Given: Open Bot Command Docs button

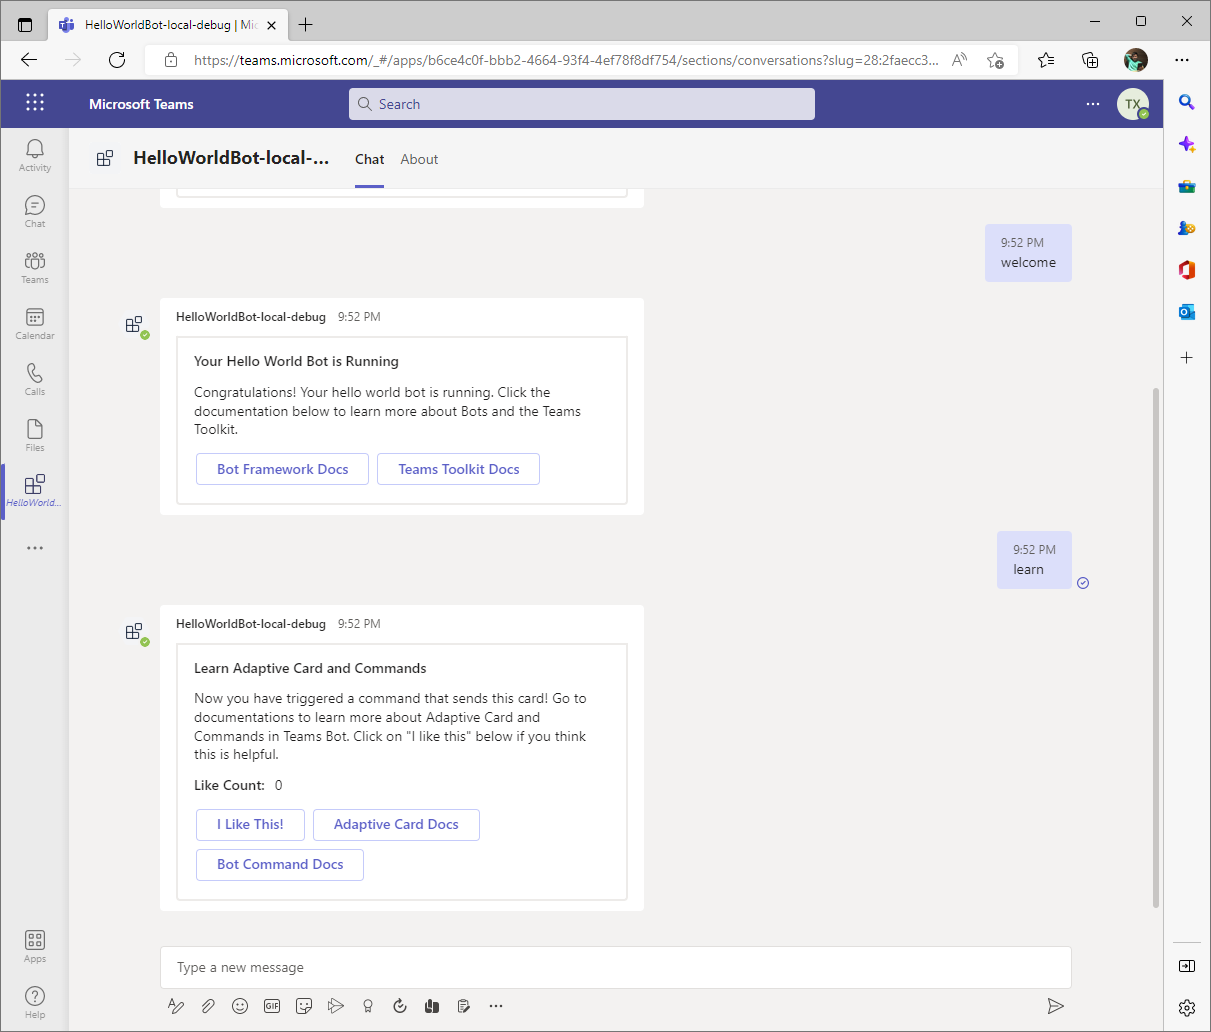Looking at the screenshot, I should 280,865.
